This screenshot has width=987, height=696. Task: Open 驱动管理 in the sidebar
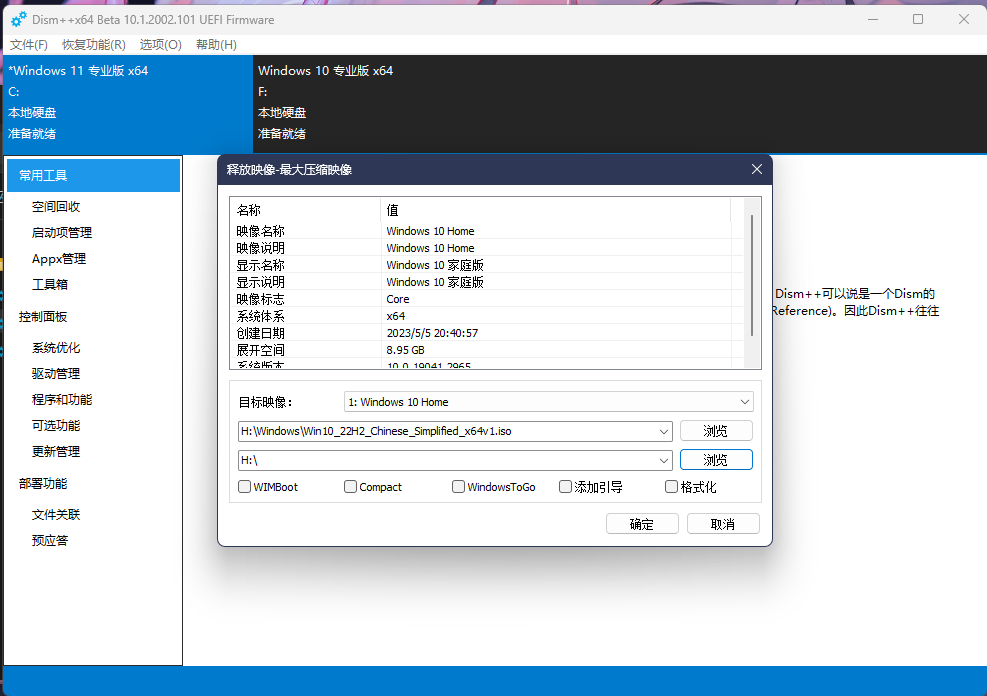tap(56, 373)
